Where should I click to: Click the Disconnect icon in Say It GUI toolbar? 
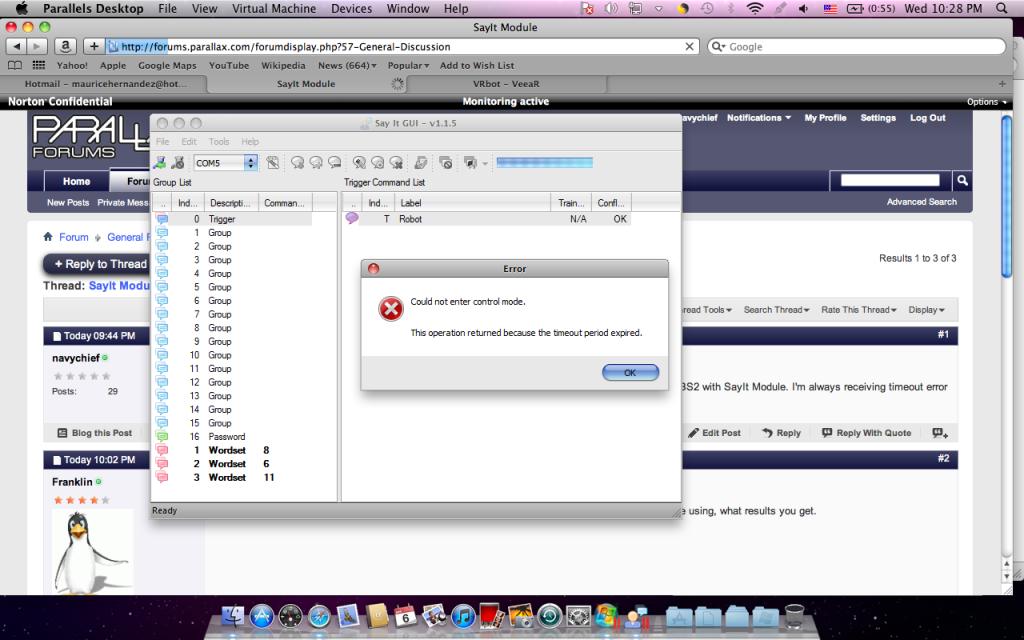tap(178, 163)
